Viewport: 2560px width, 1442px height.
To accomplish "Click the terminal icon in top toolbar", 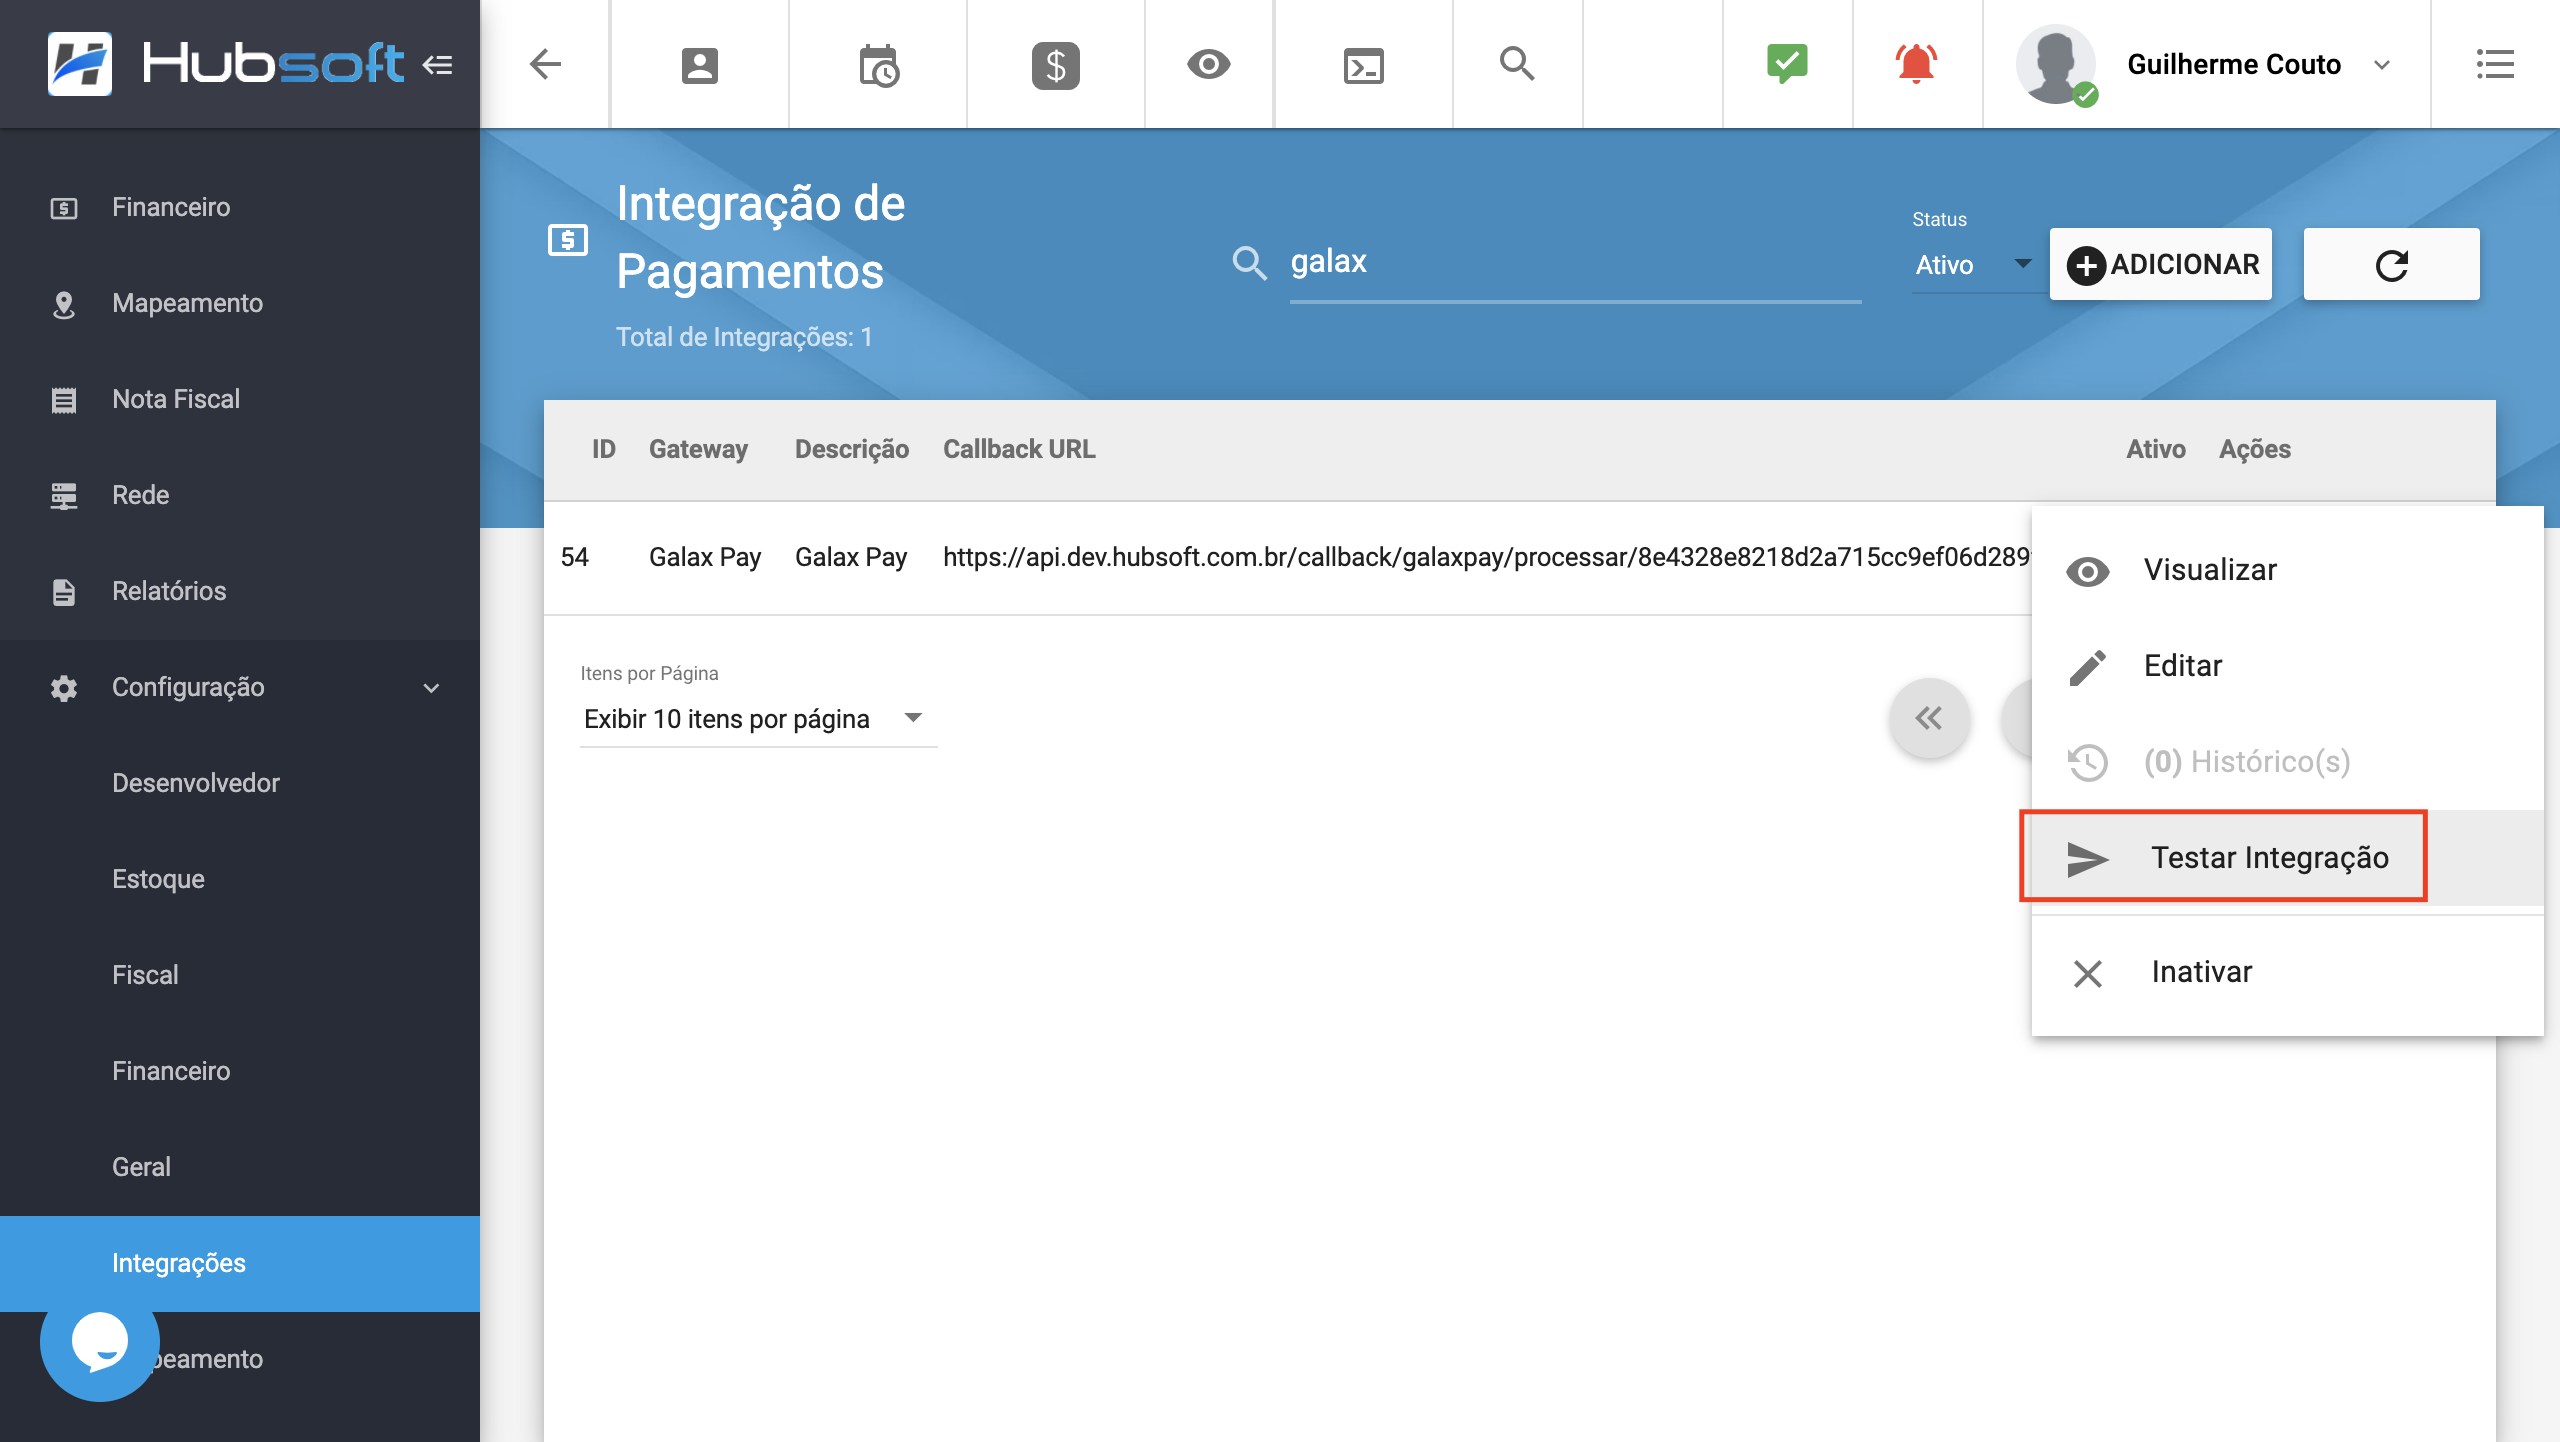I will coord(1363,64).
